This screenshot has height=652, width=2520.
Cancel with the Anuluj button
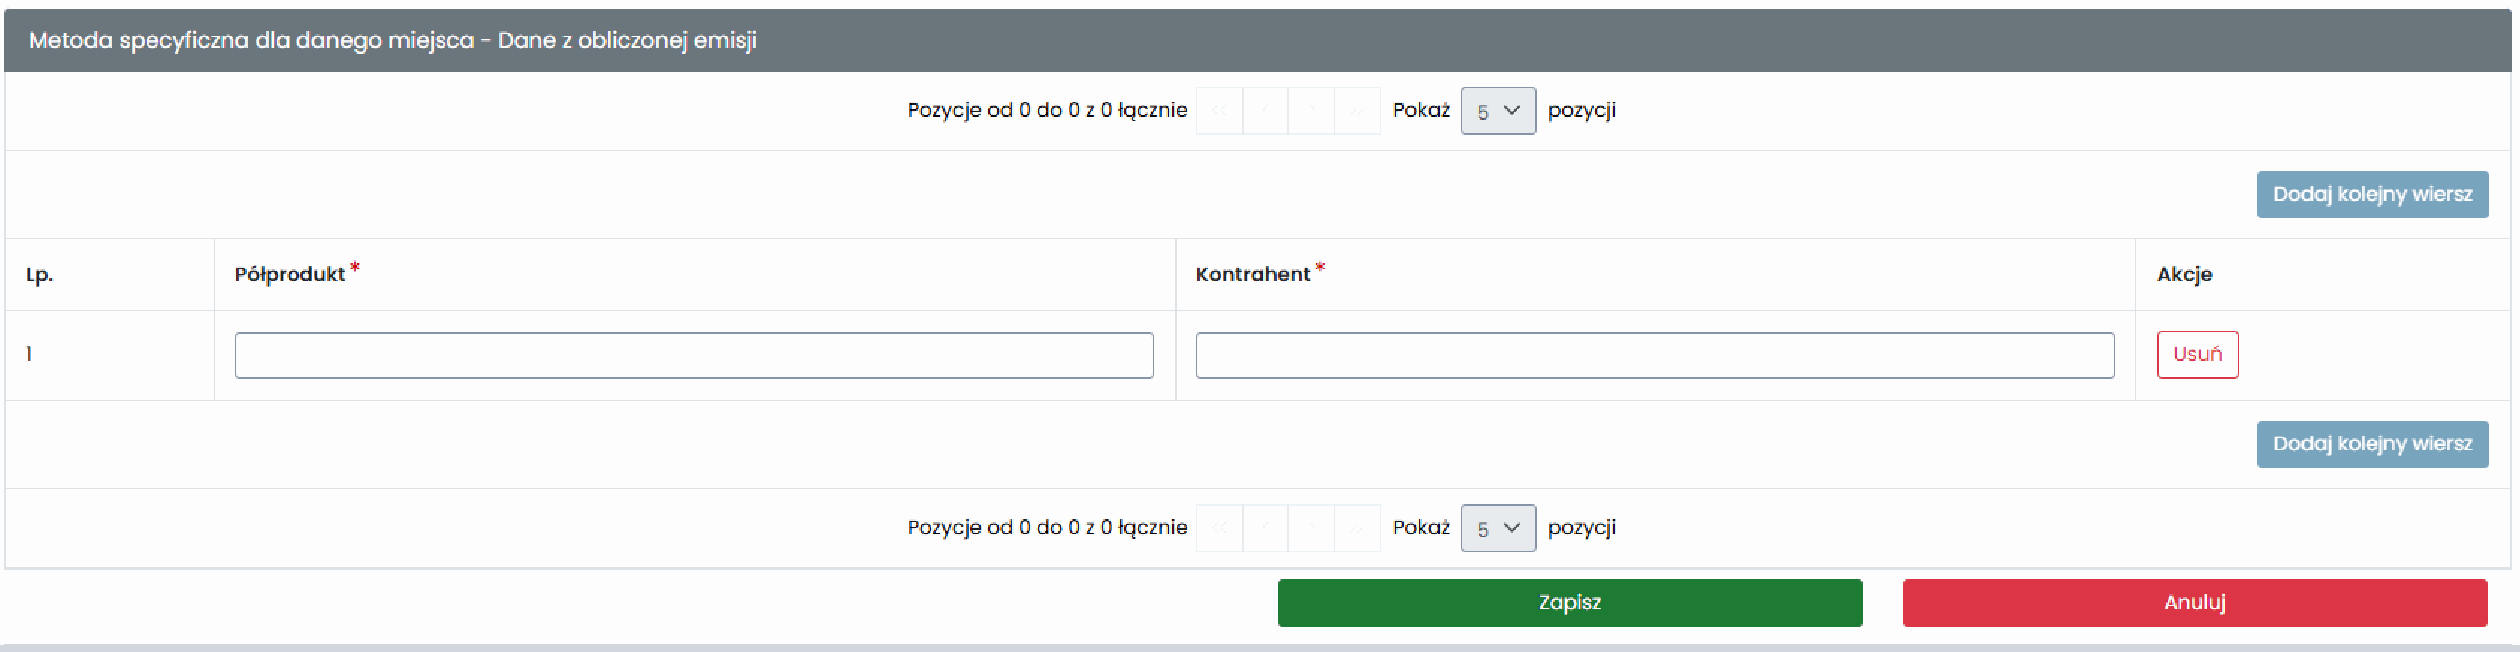point(2195,603)
